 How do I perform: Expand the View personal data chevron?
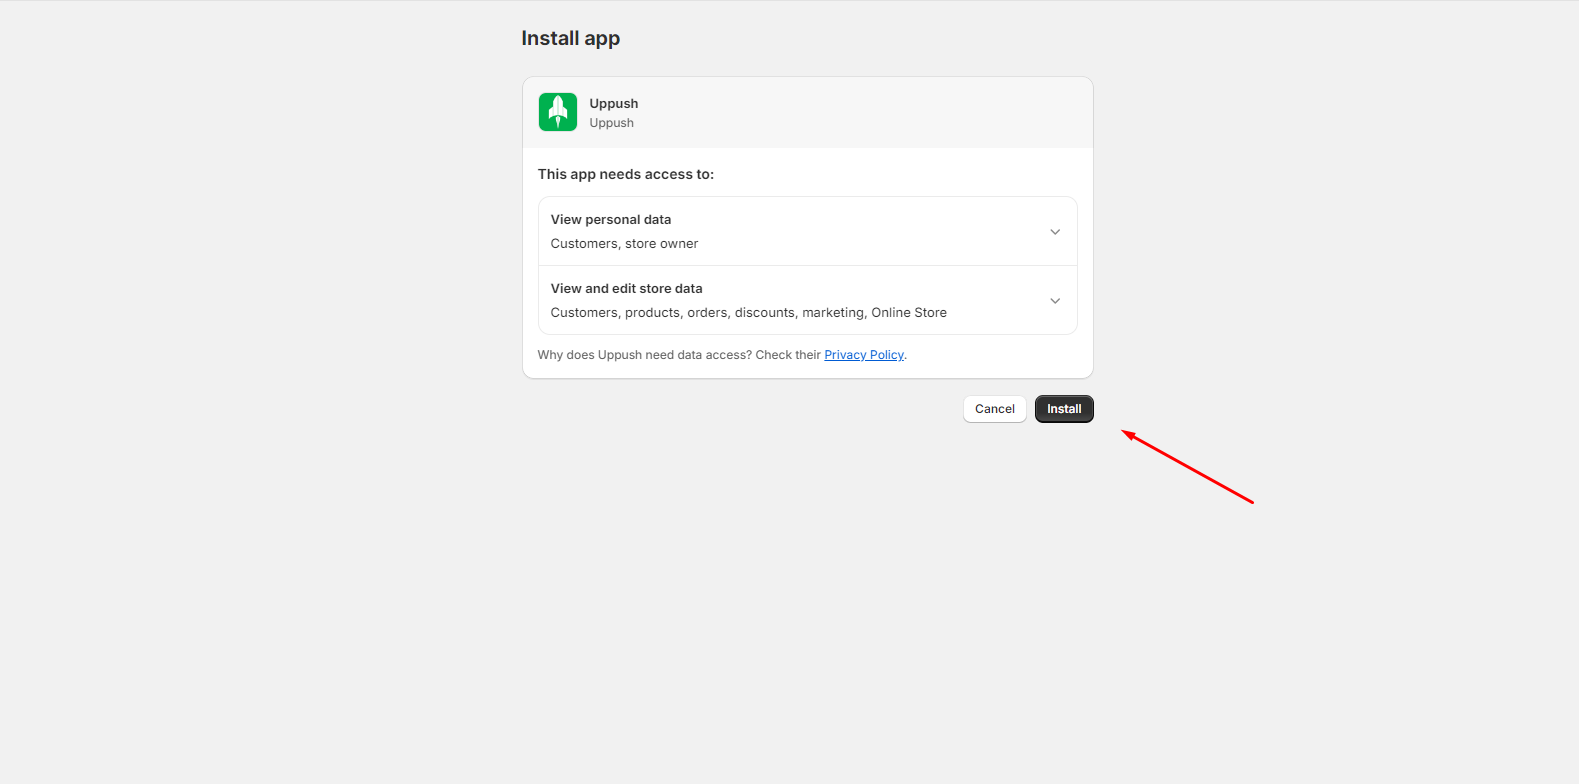(1055, 232)
